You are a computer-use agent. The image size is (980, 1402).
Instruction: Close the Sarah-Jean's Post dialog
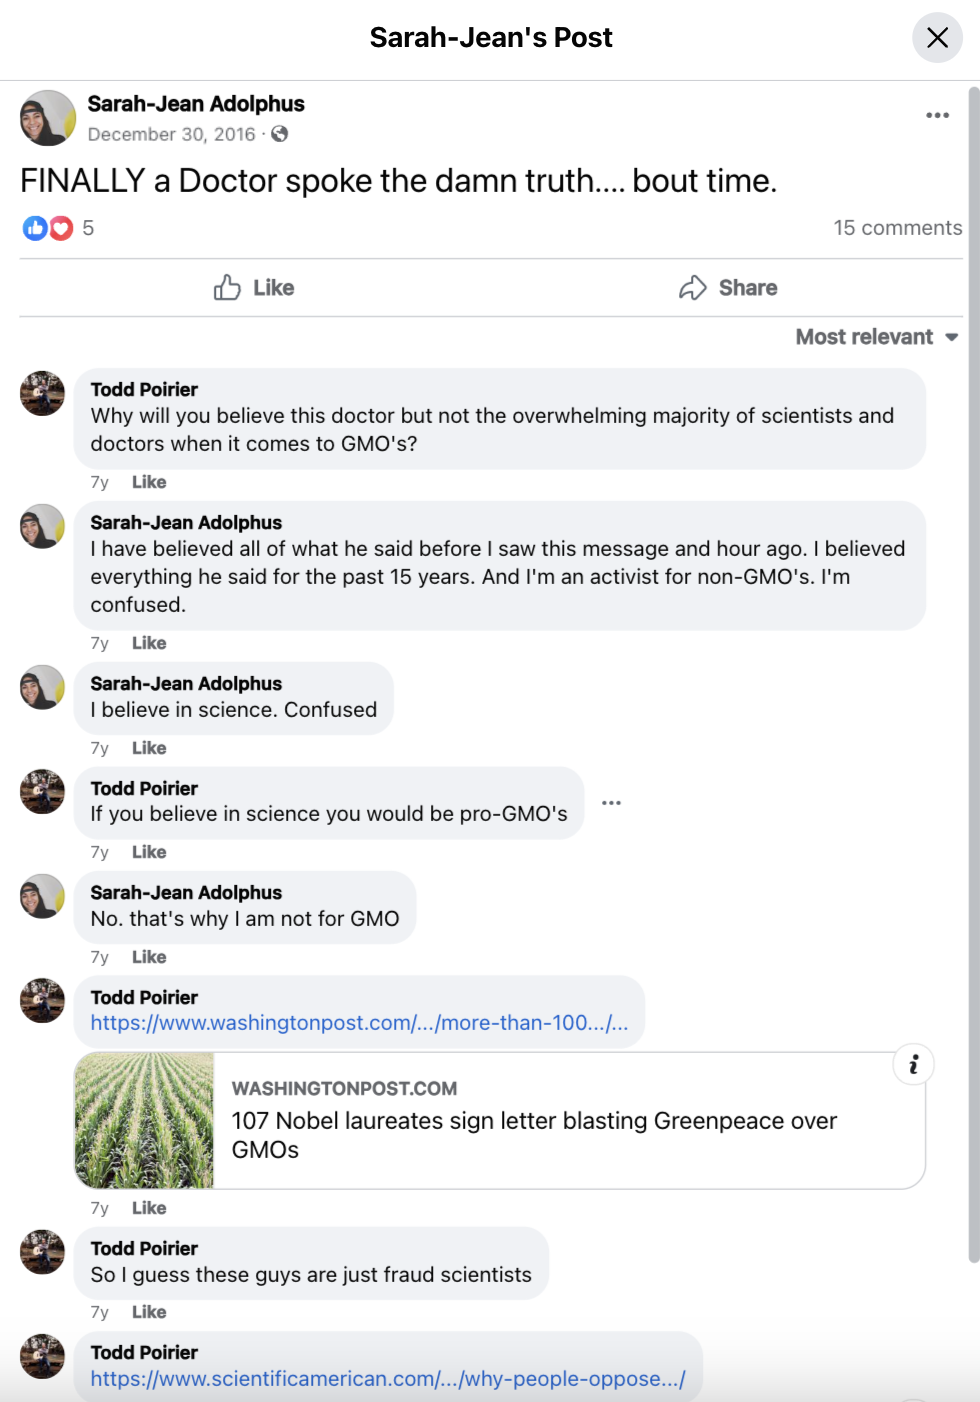point(937,38)
